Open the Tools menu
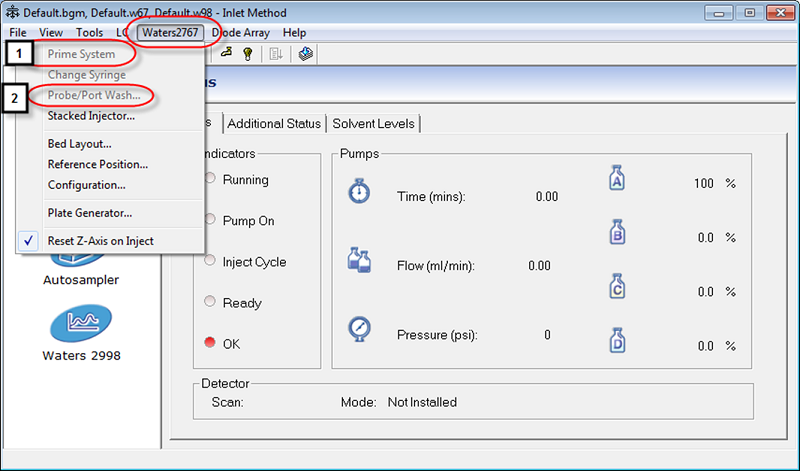This screenshot has width=800, height=471. pyautogui.click(x=89, y=33)
